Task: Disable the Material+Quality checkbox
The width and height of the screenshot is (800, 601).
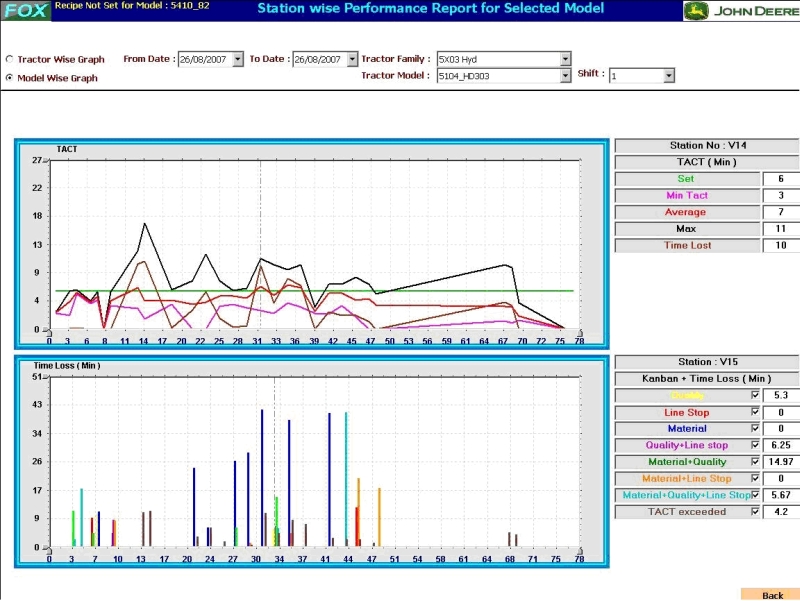Action: click(755, 462)
